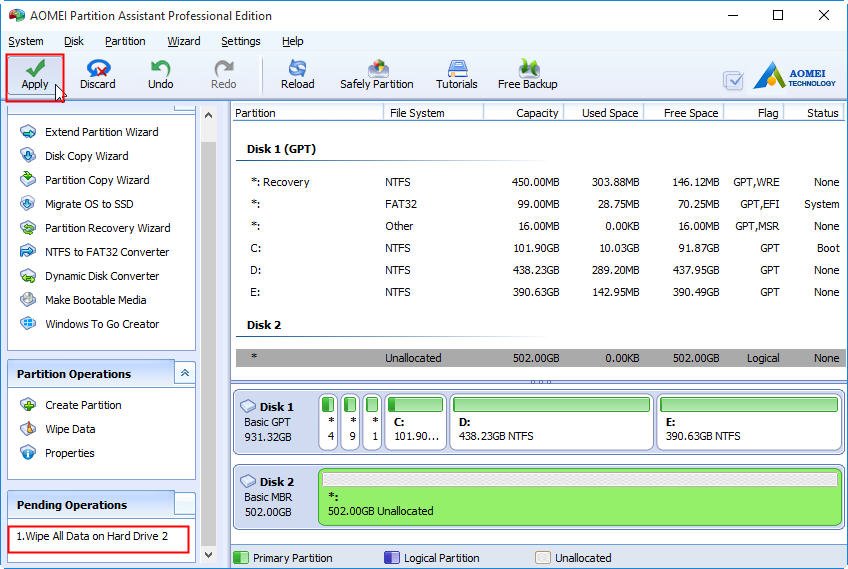The image size is (848, 569).
Task: Click Create Partition operation
Action: pyautogui.click(x=83, y=405)
